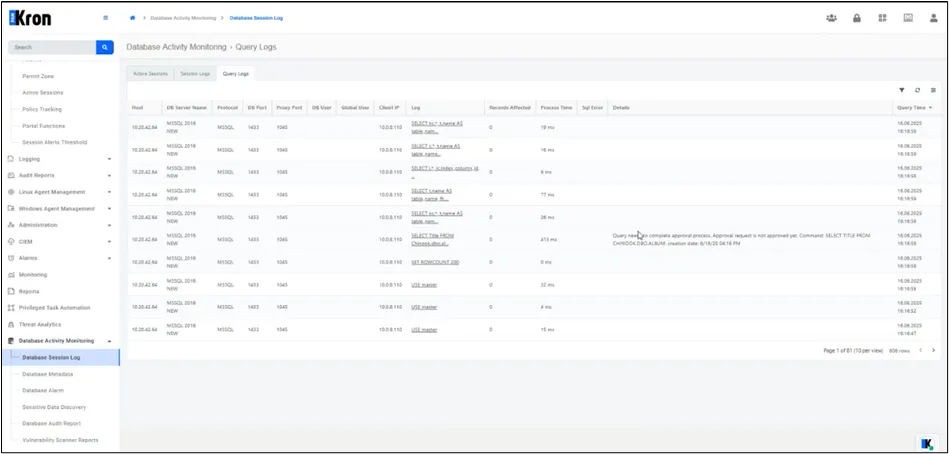Click the Database Activity Monitoring icon
This screenshot has height=454, width=949.
(11, 341)
